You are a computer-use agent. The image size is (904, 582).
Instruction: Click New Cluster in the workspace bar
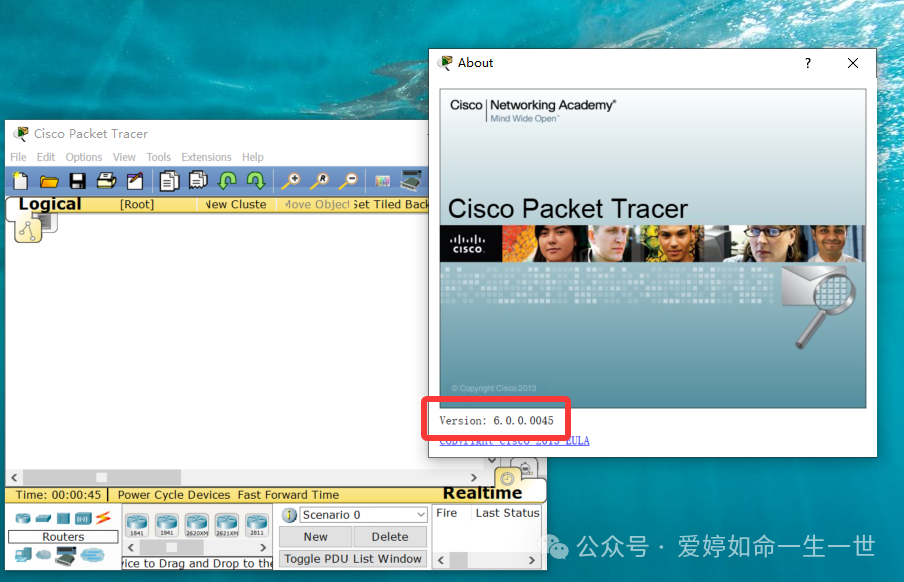coord(236,204)
